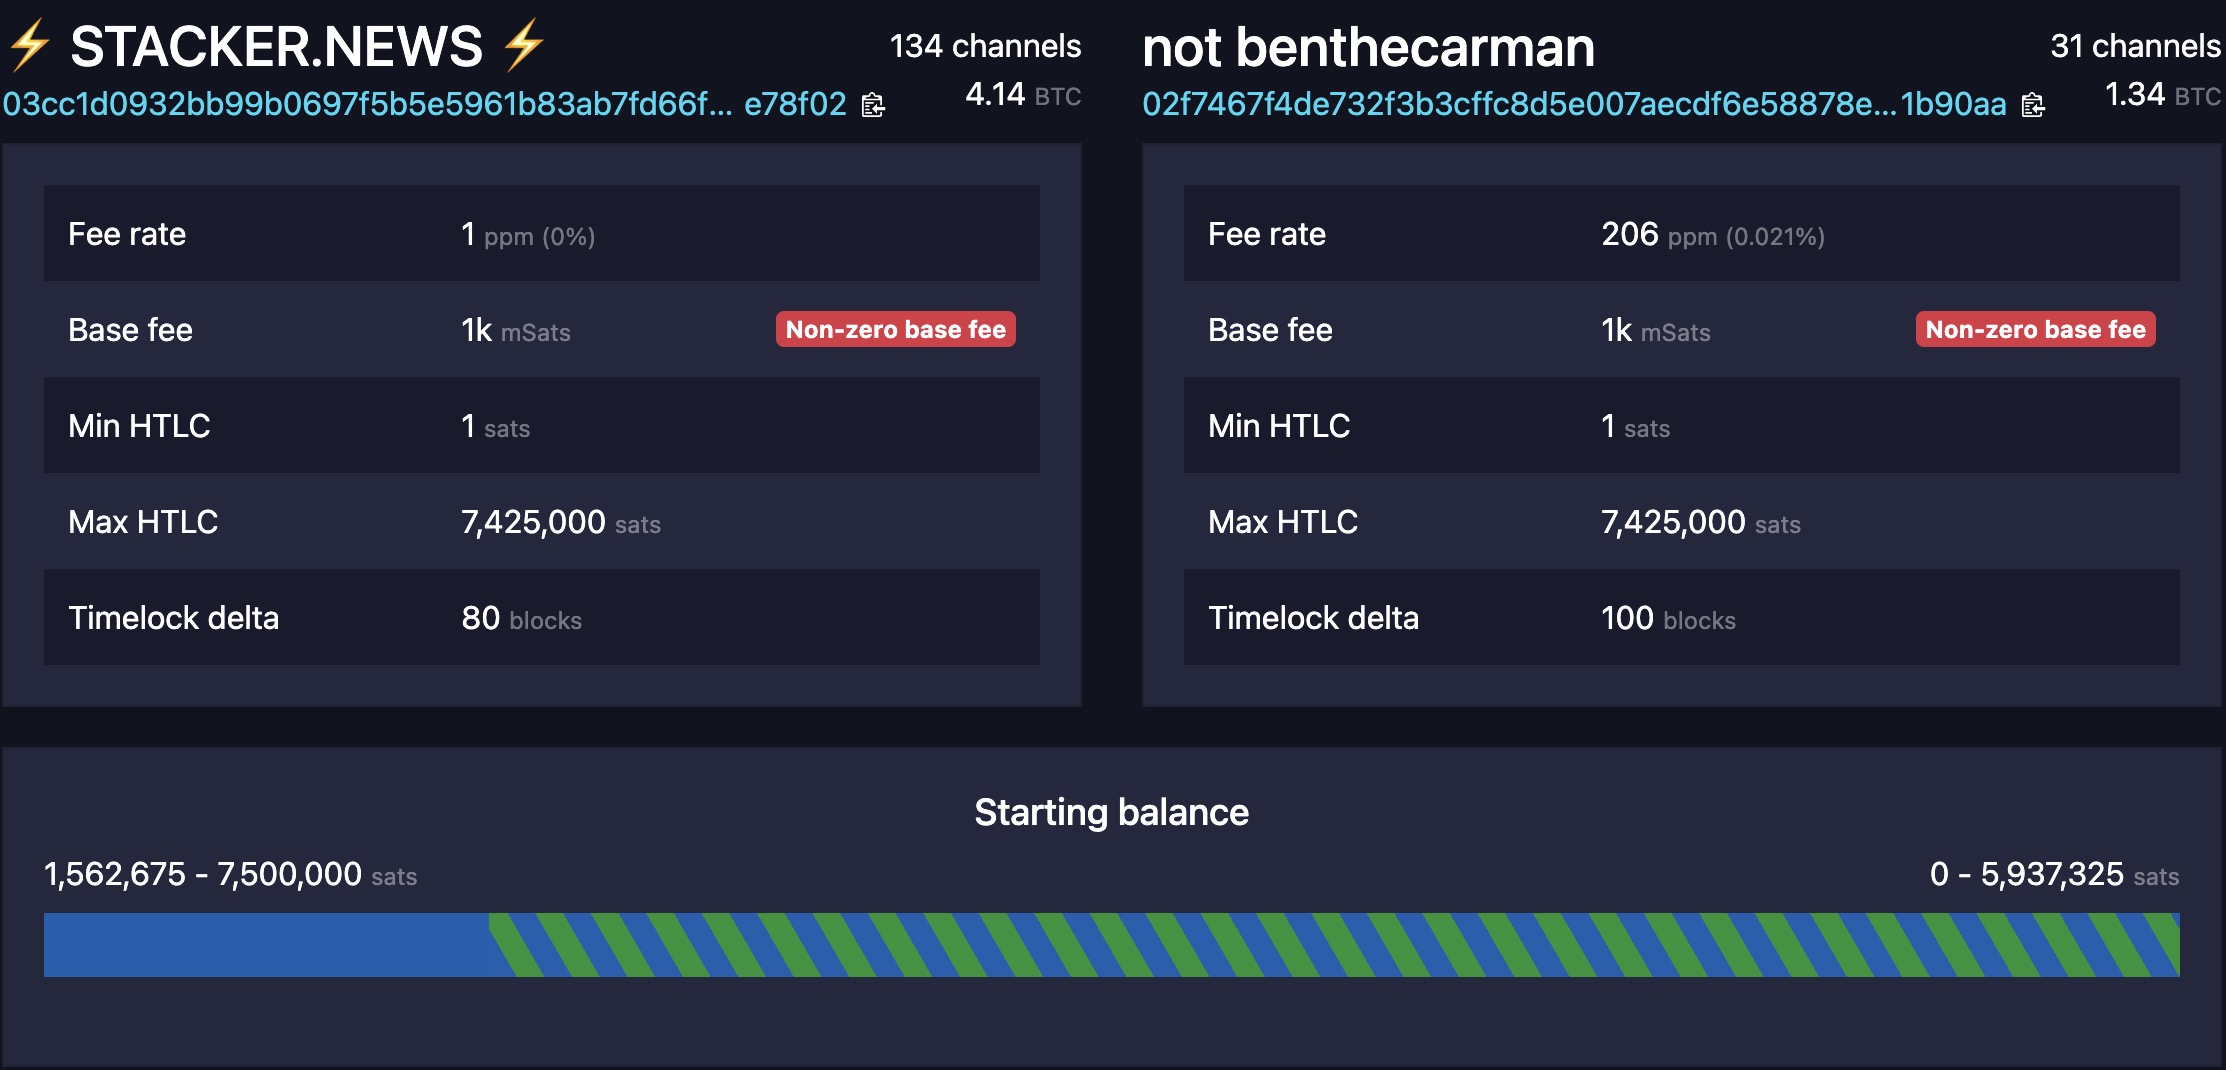Screen dimensions: 2226x1070
Task: Open the 02f7467f4de7 public key link
Action: click(1573, 104)
